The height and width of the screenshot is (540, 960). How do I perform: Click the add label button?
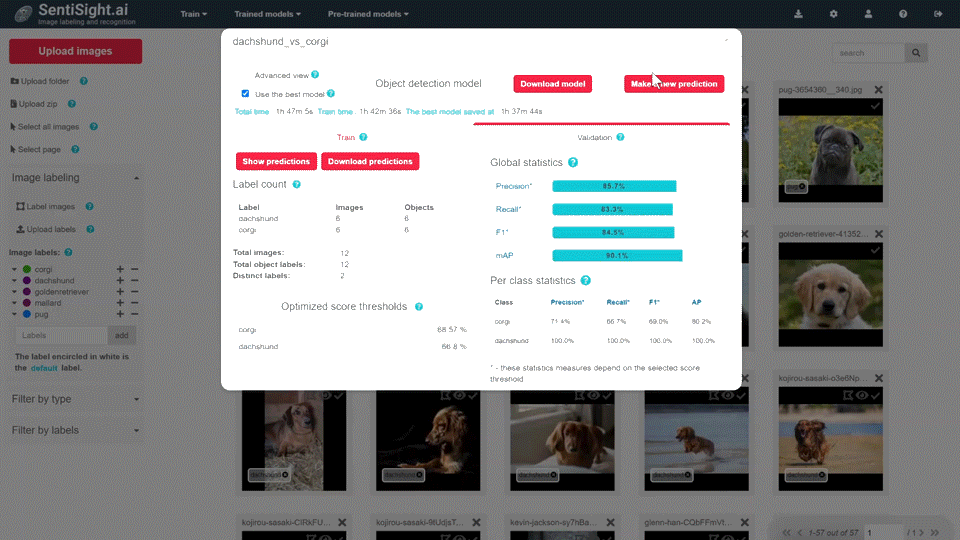[x=122, y=335]
